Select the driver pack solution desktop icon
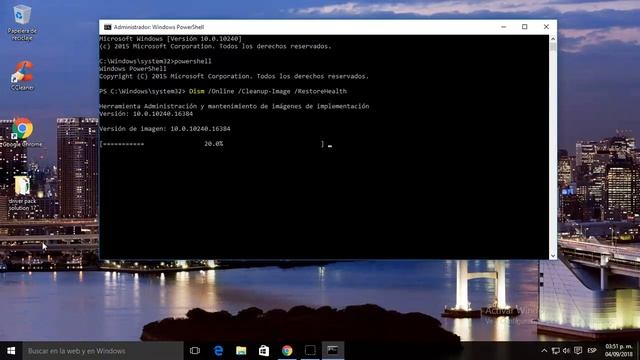640x360 pixels. pyautogui.click(x=22, y=193)
